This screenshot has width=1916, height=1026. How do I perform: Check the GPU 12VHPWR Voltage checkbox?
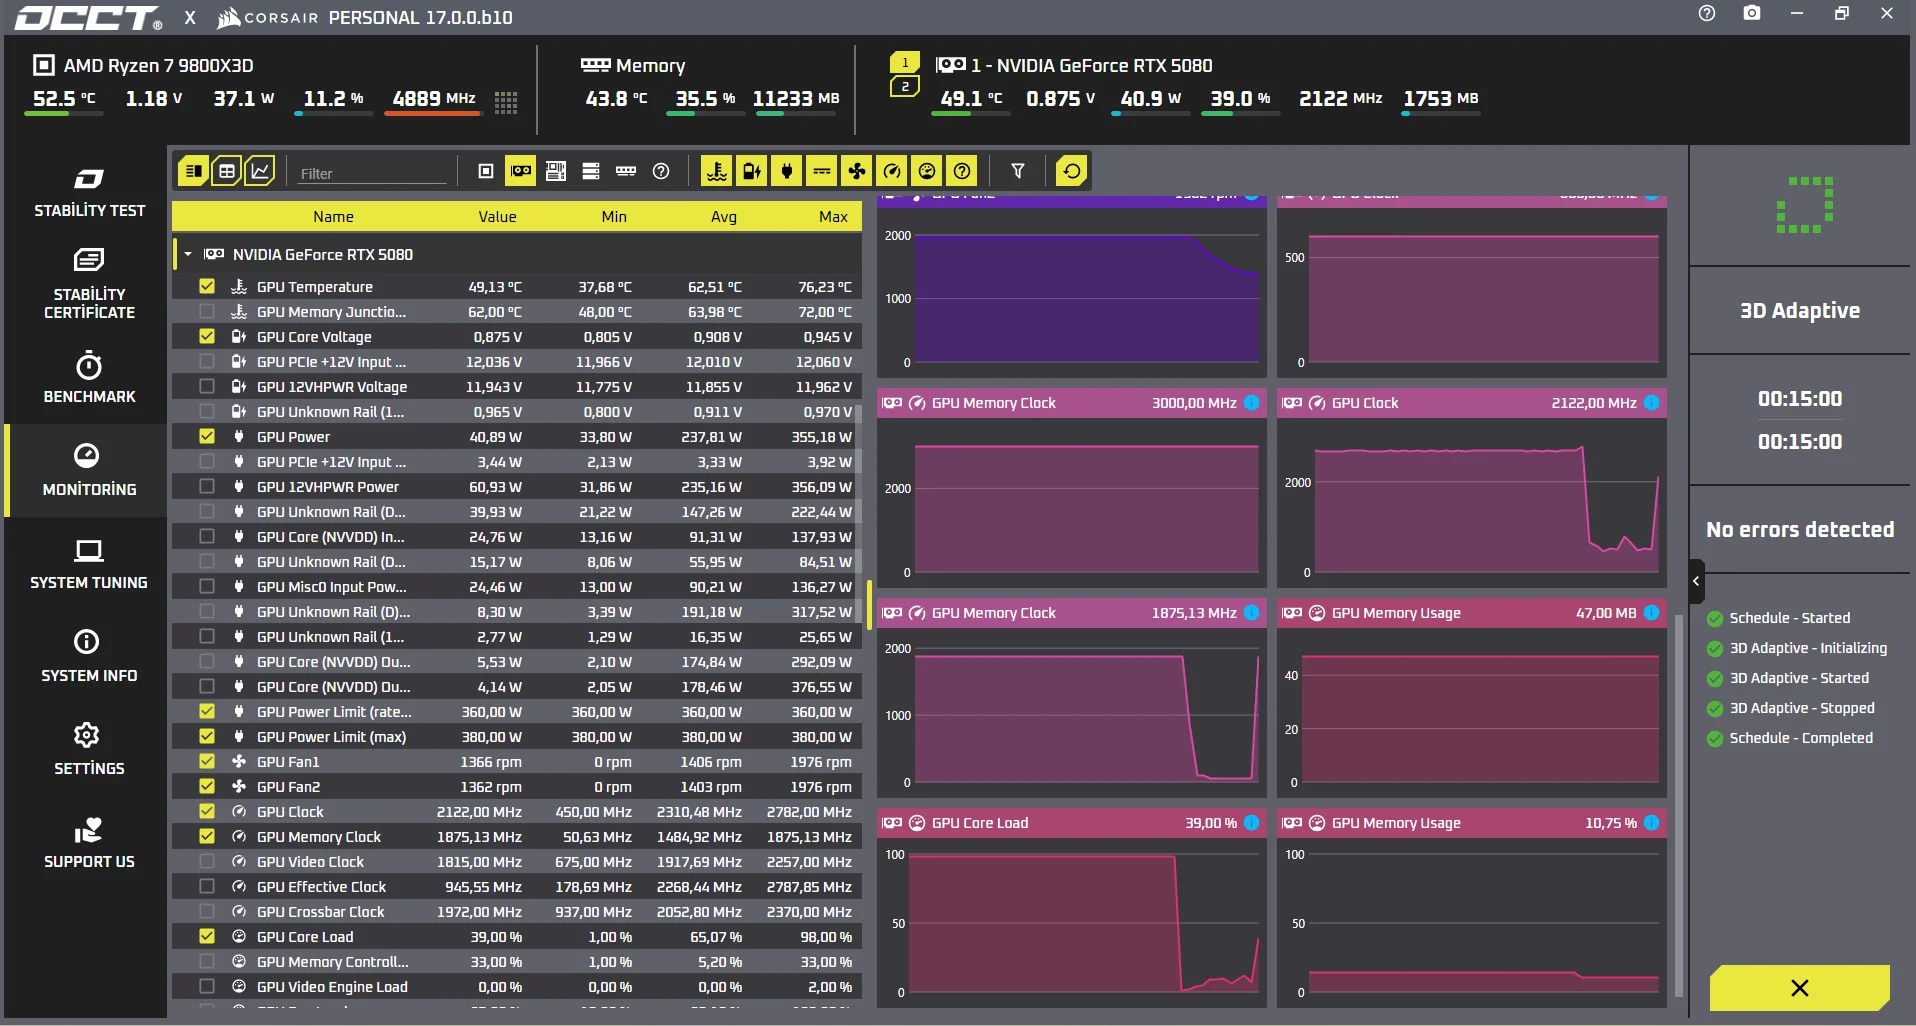pos(207,386)
